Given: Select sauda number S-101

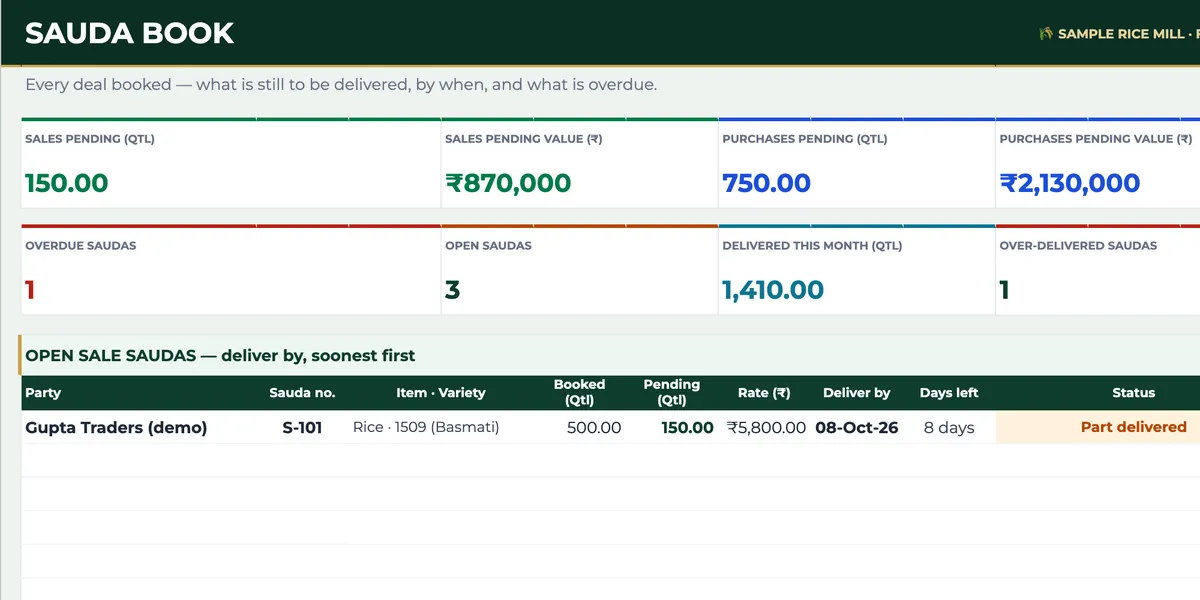Looking at the screenshot, I should tap(302, 427).
